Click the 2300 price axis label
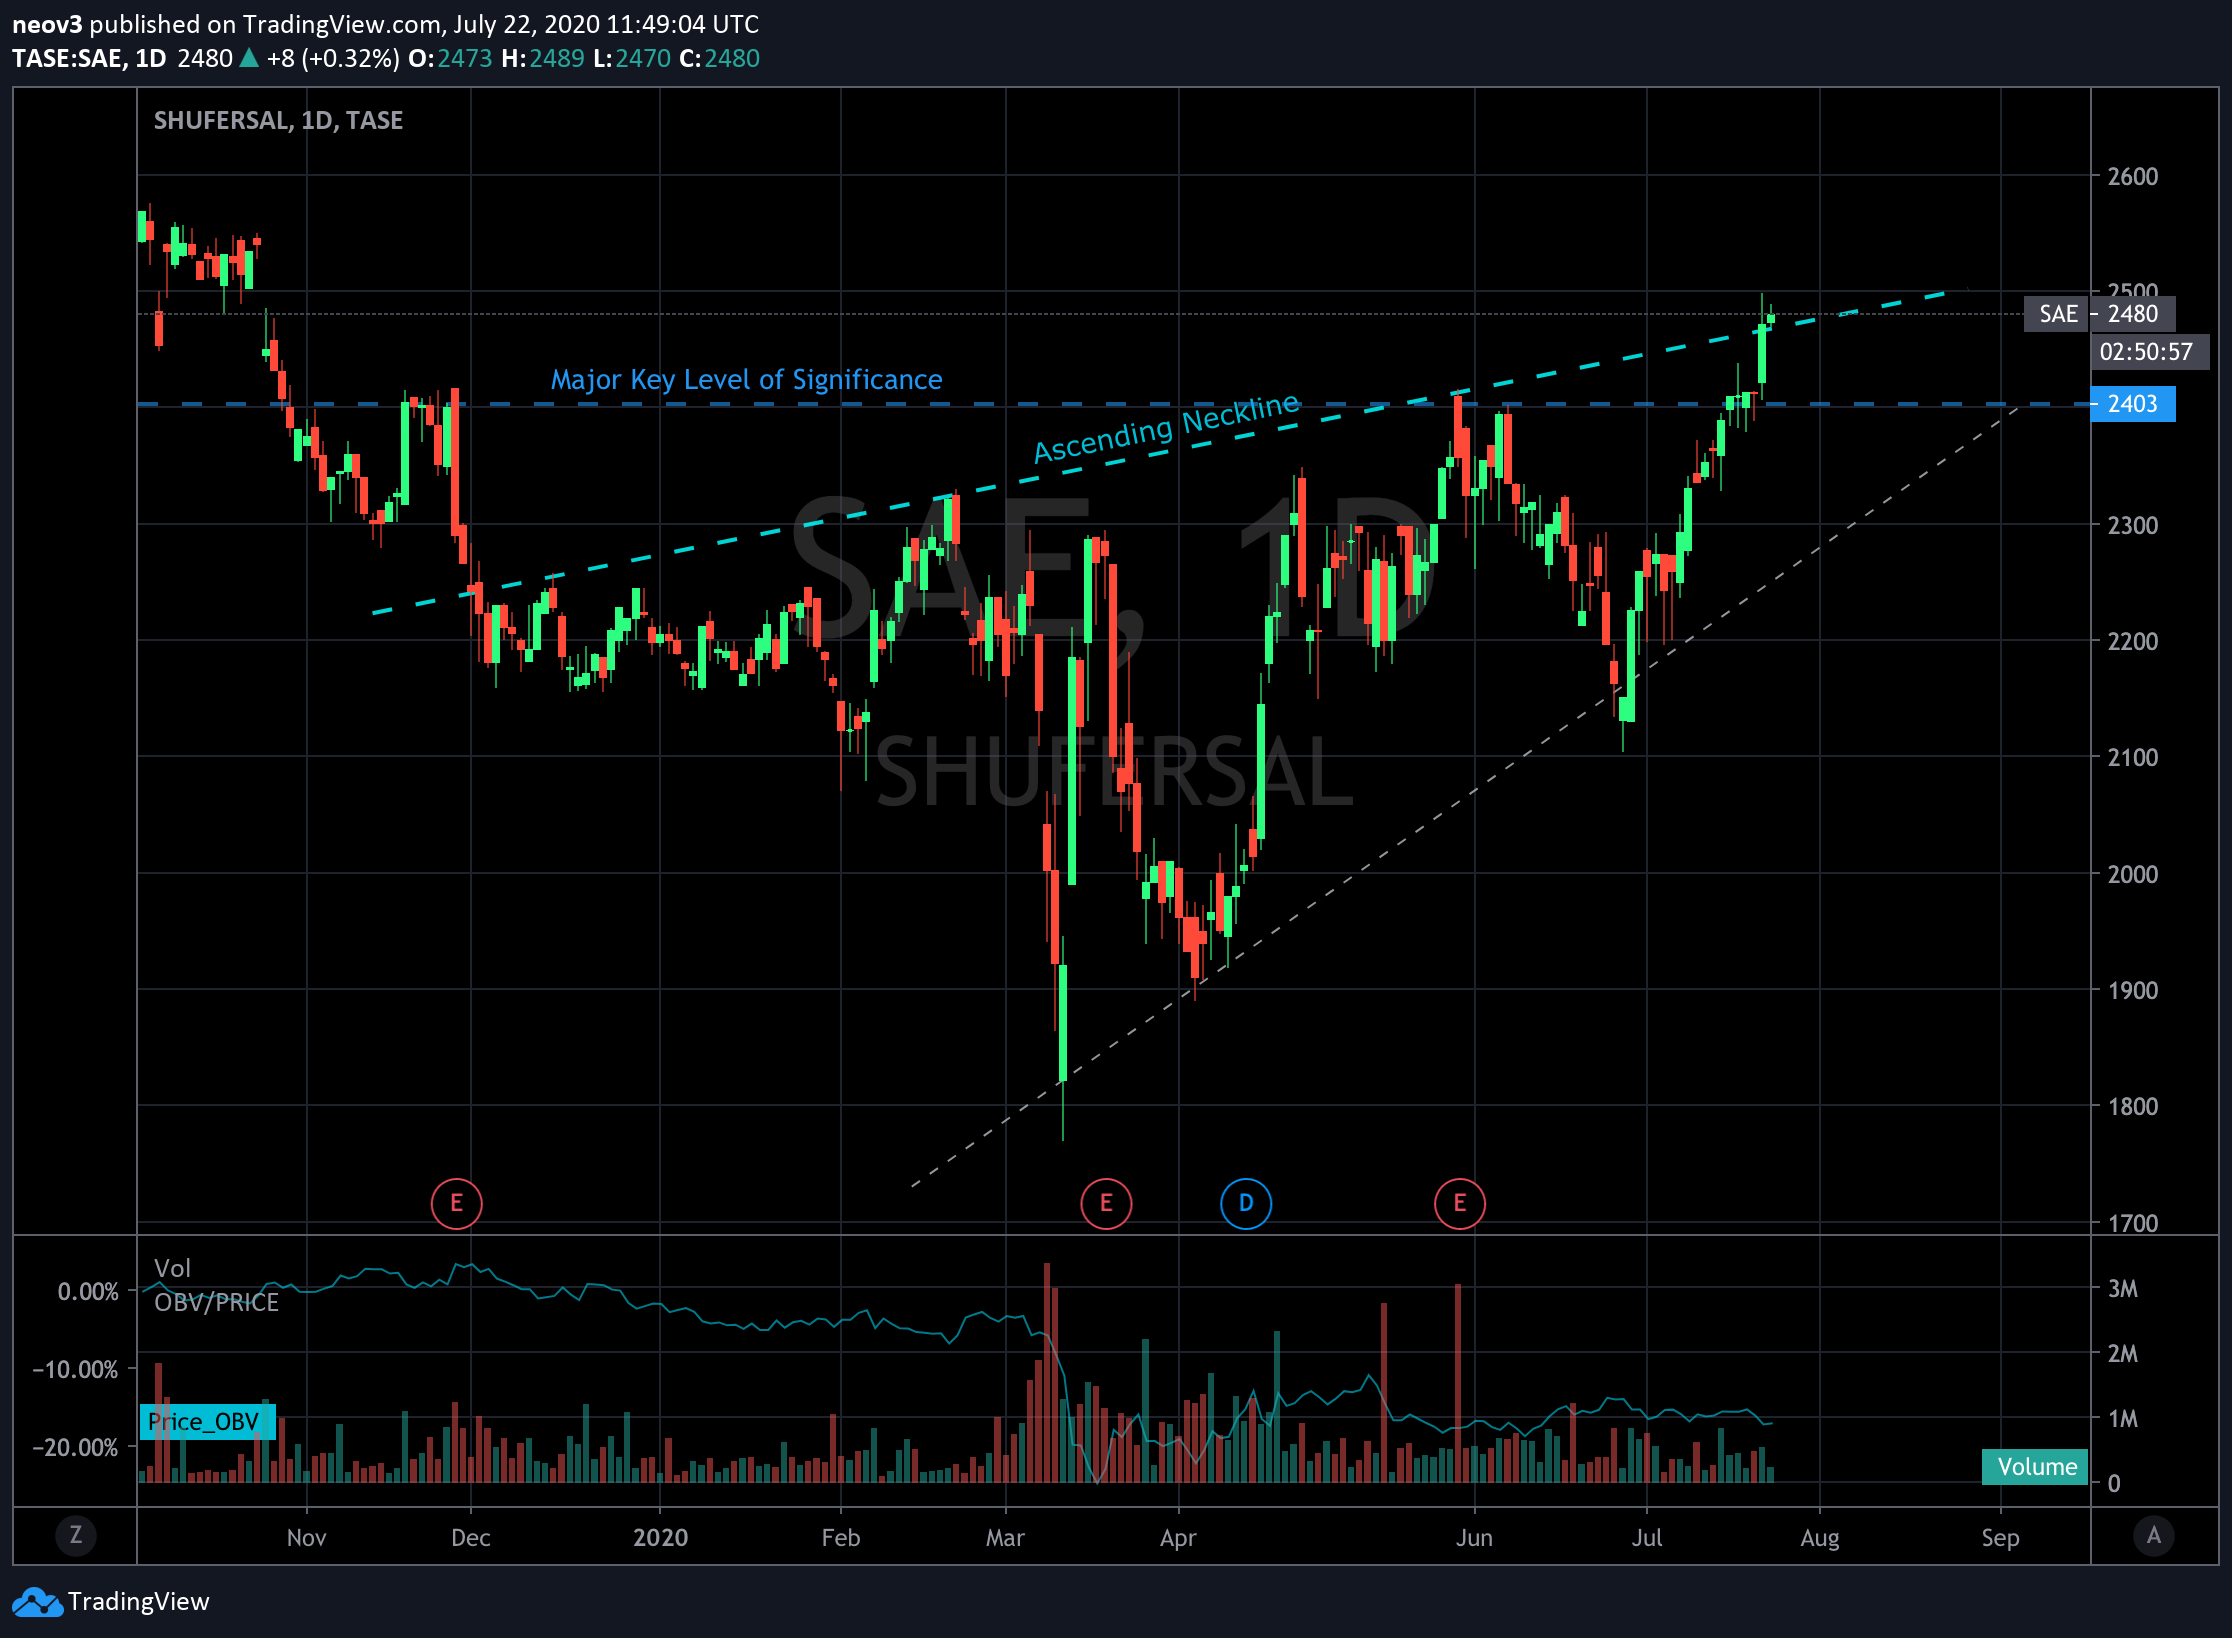Viewport: 2232px width, 1638px height. 2133,526
